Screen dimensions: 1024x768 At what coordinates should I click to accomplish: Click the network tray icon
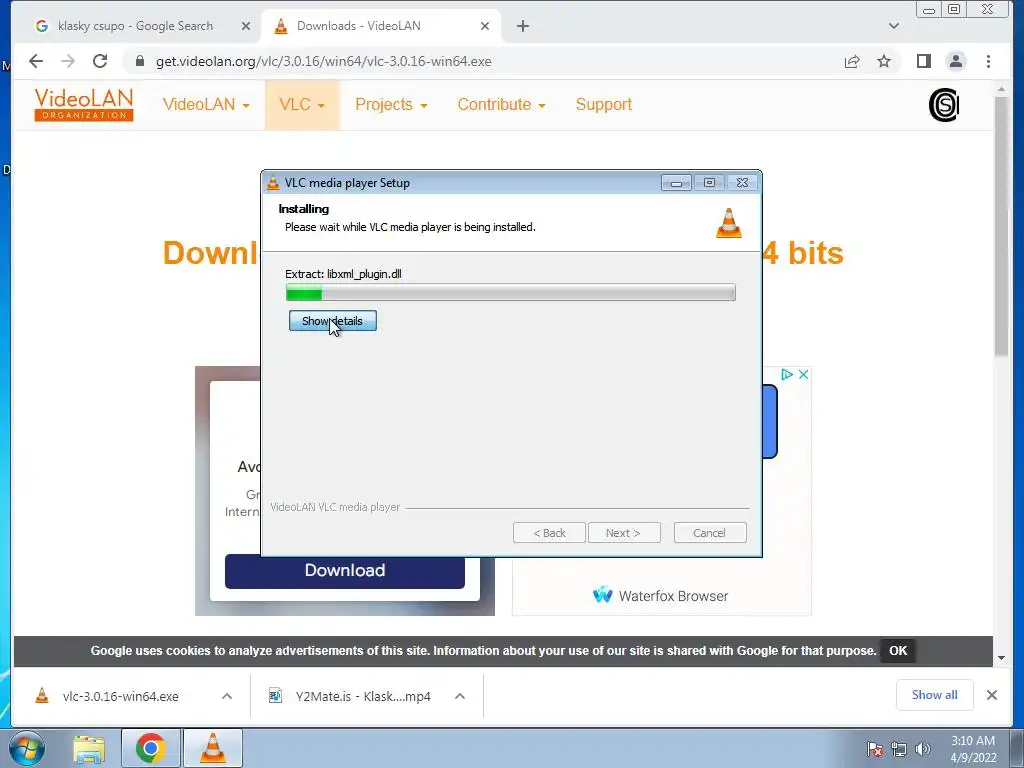899,749
